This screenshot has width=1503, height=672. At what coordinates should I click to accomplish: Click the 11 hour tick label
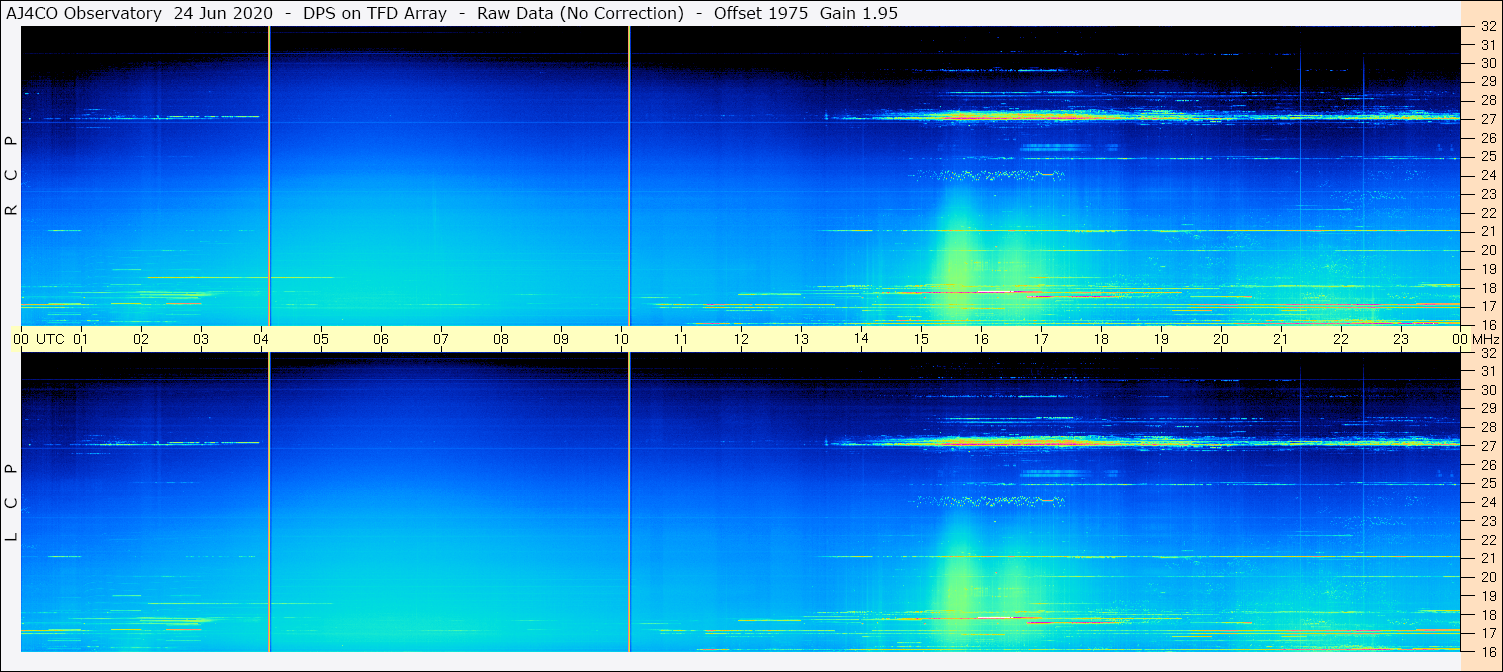click(681, 339)
